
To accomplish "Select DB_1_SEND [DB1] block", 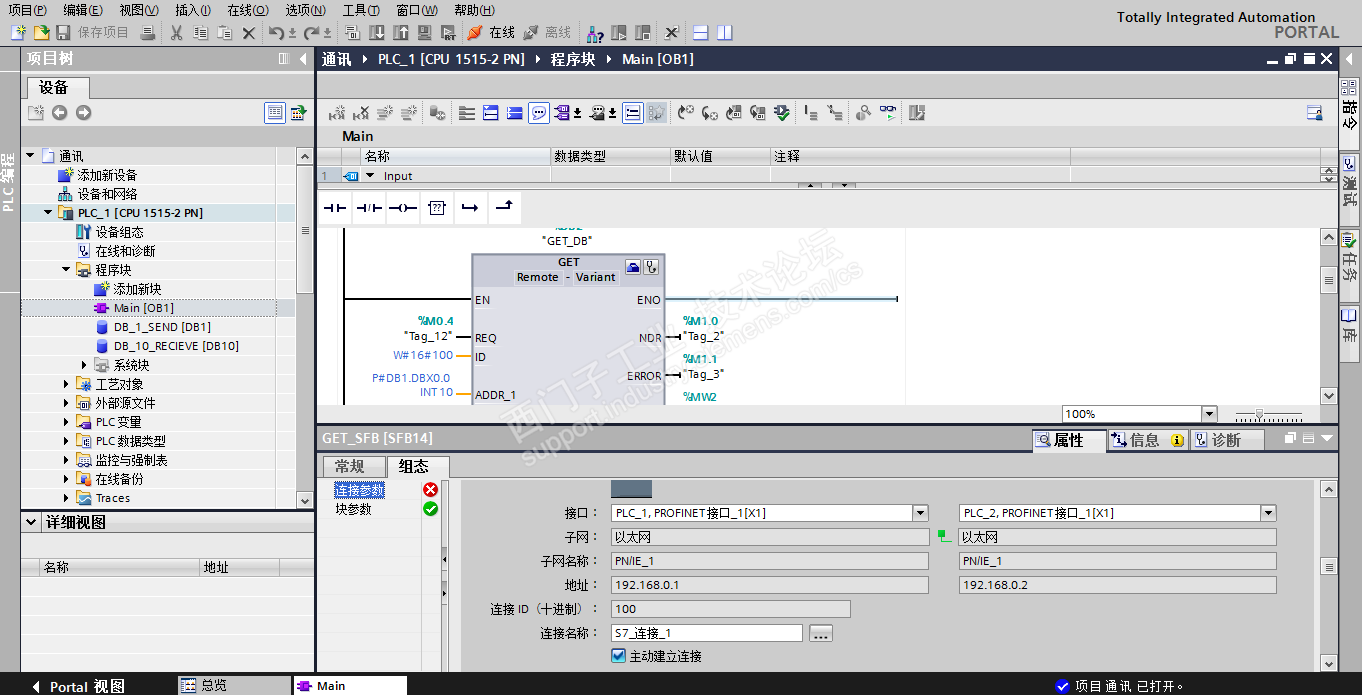I will [x=162, y=327].
